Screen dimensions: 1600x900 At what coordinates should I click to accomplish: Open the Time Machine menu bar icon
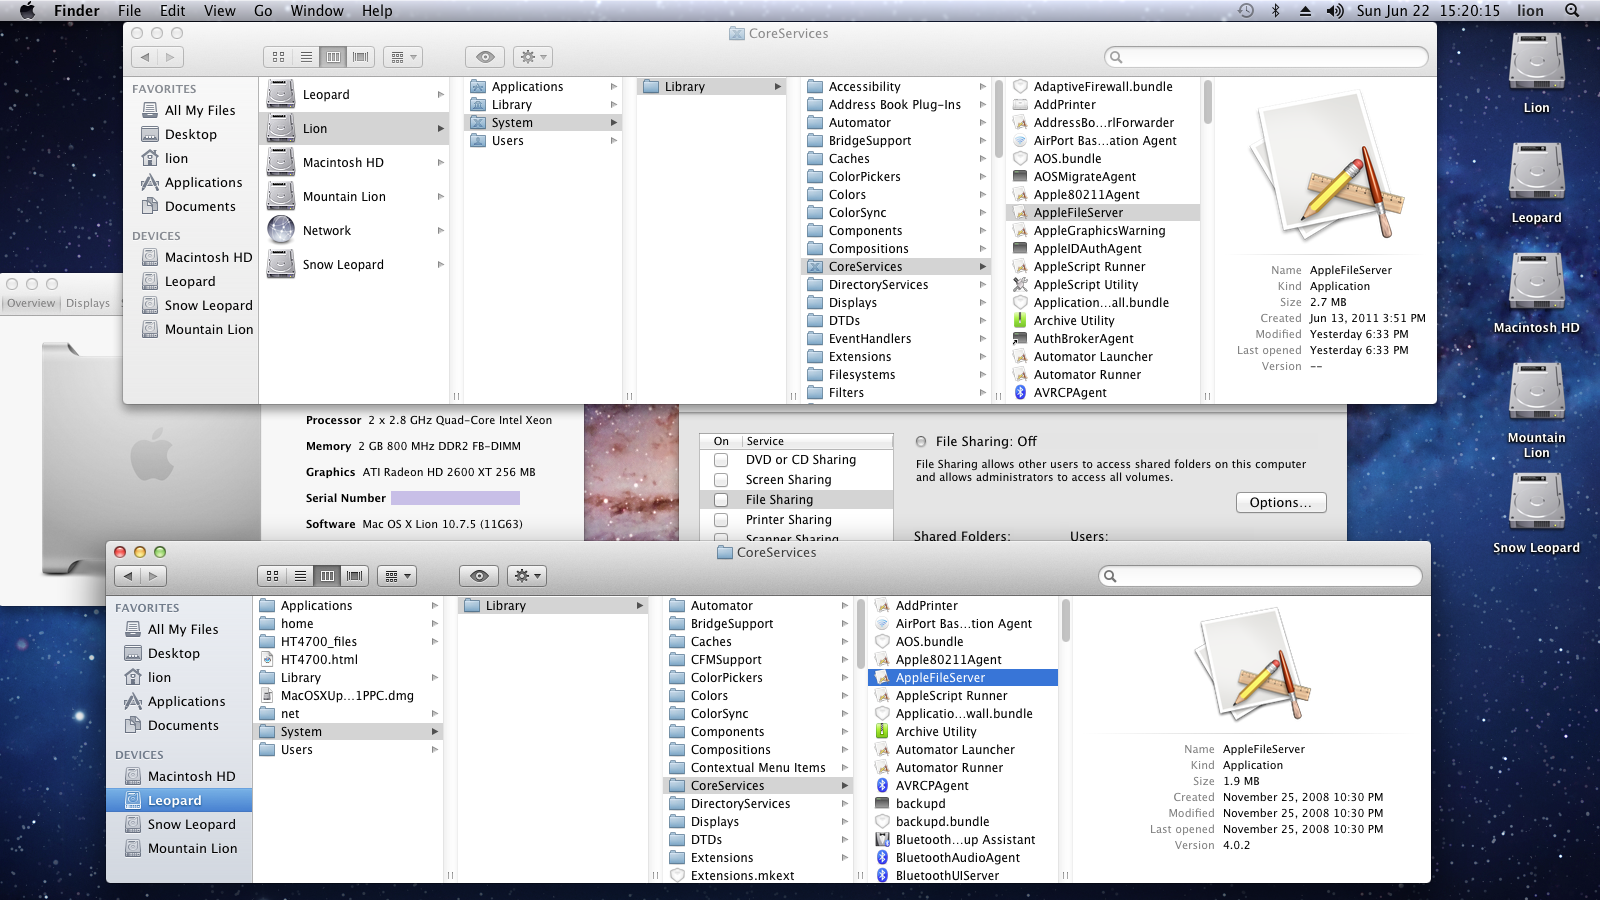(x=1246, y=11)
